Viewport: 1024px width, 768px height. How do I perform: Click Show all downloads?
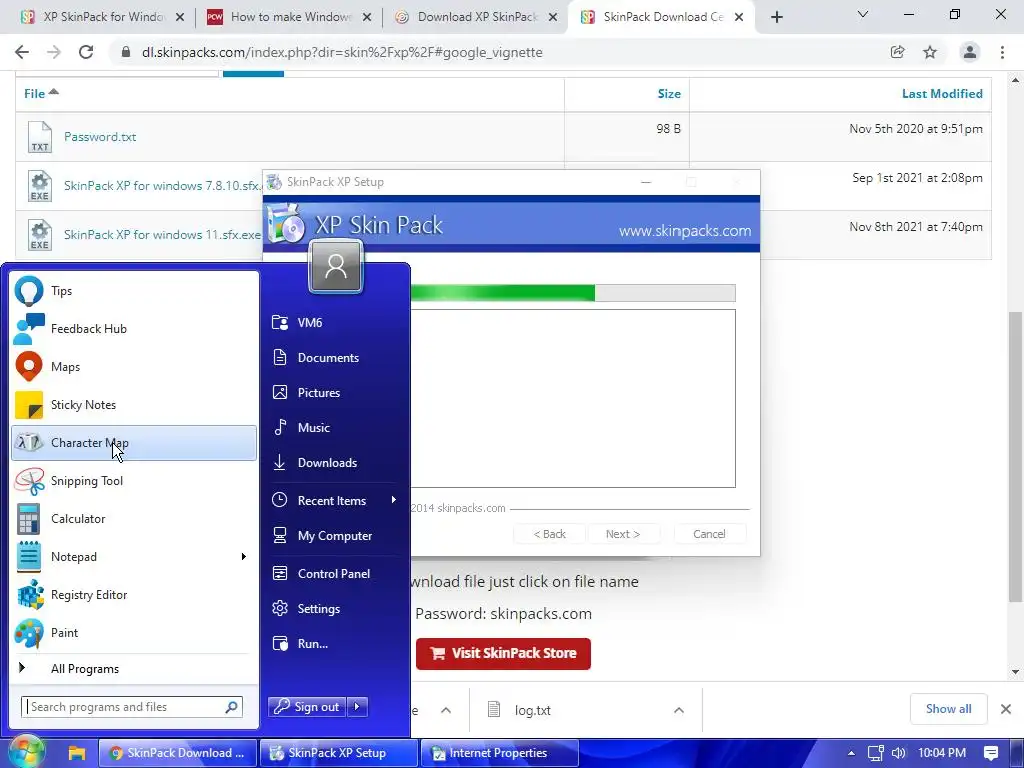[x=948, y=709]
